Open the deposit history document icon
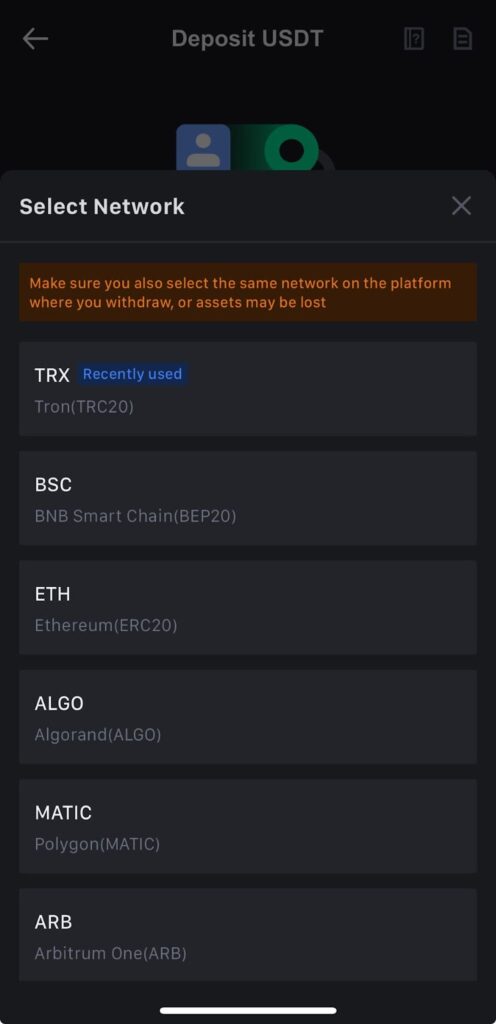The width and height of the screenshot is (496, 1024). 462,39
